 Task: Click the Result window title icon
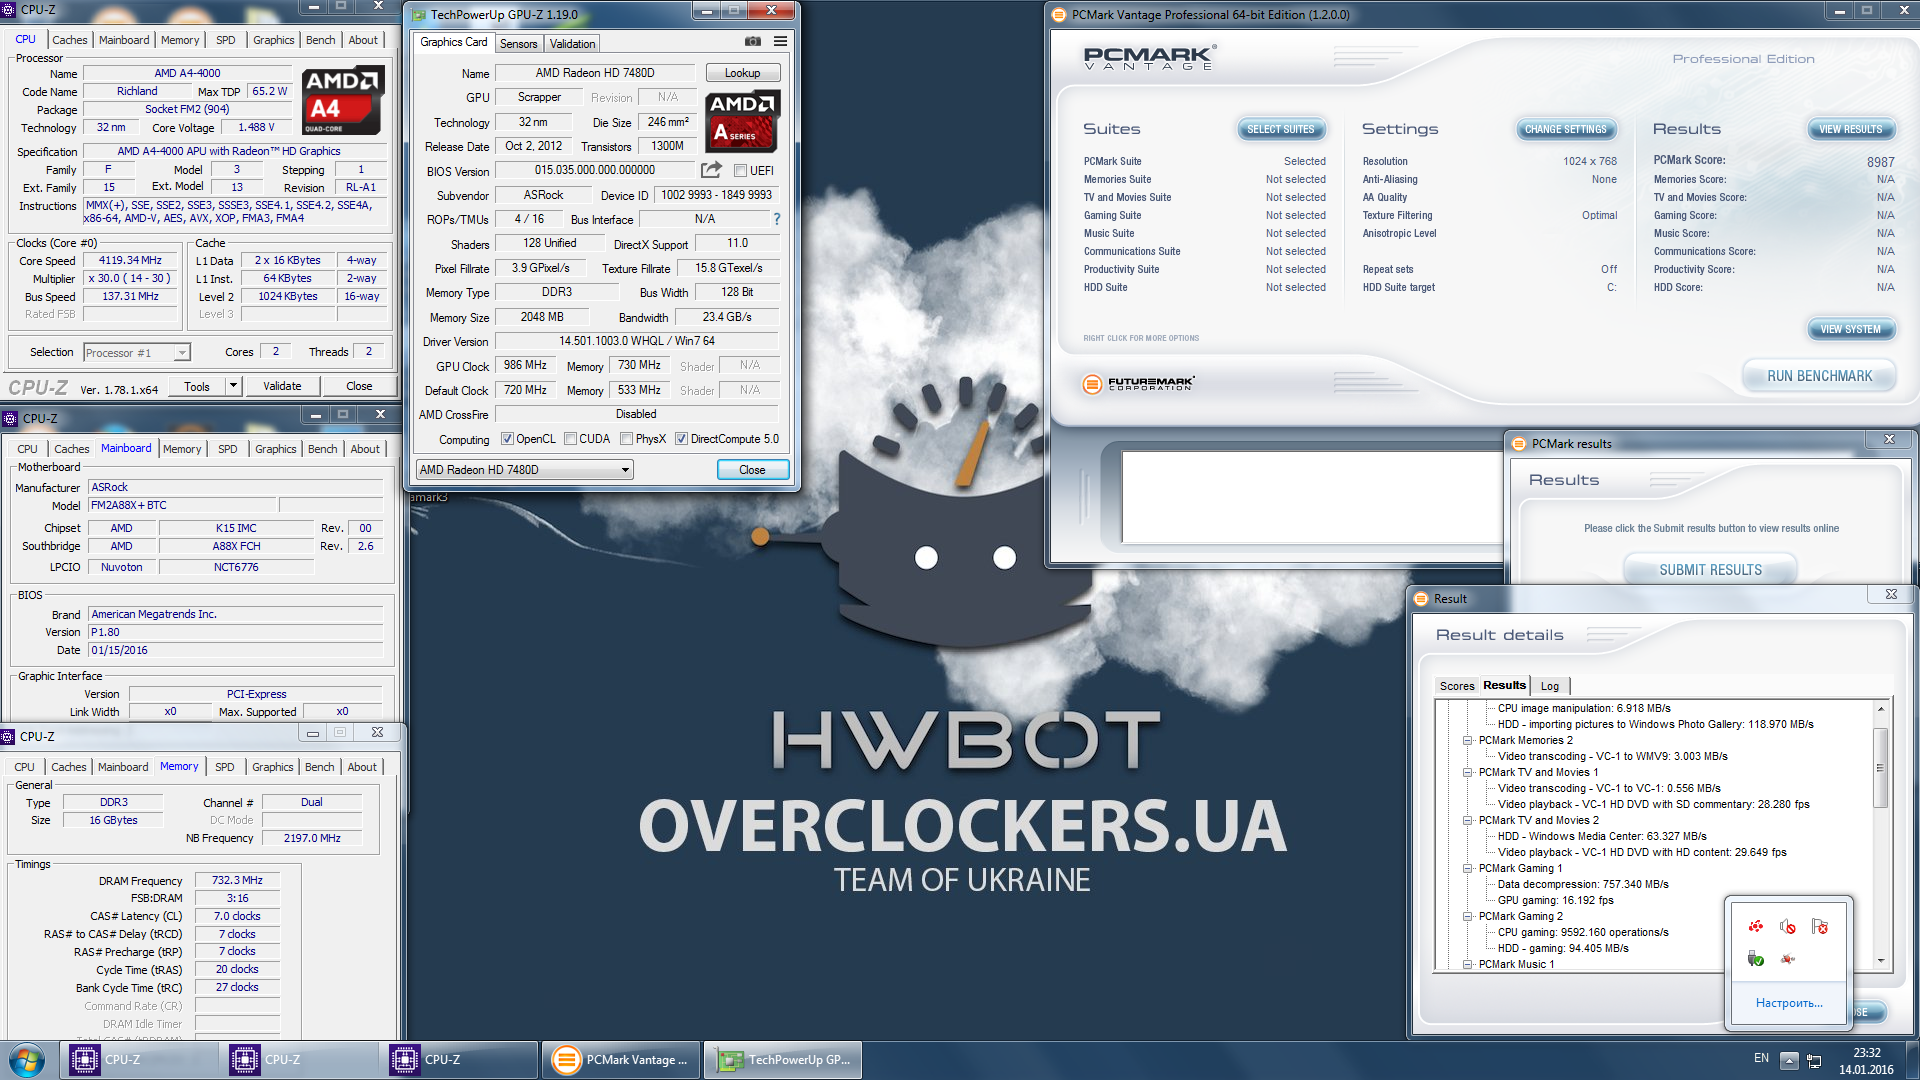tap(1421, 598)
